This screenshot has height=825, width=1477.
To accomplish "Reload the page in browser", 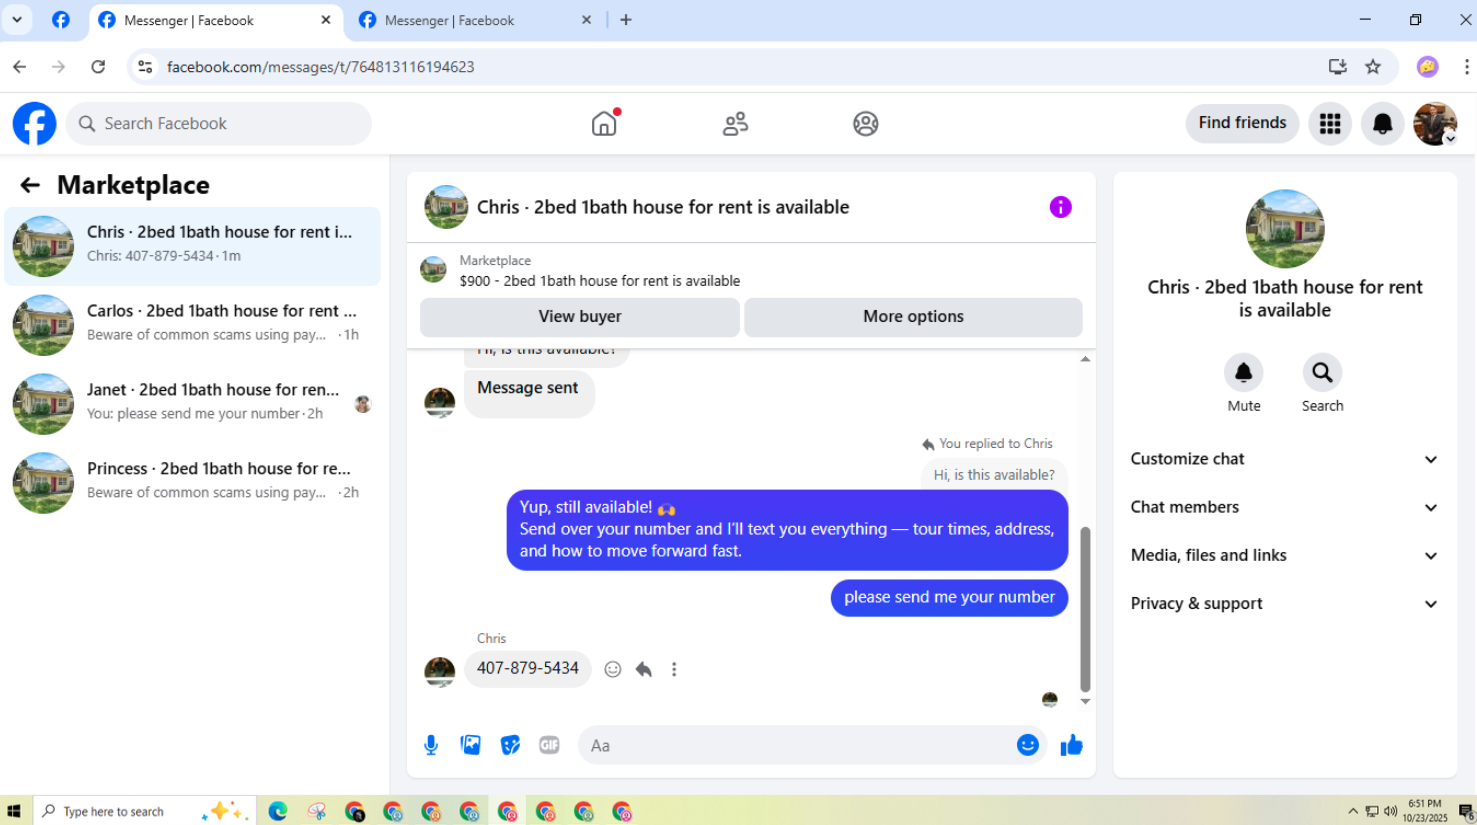I will click(98, 67).
